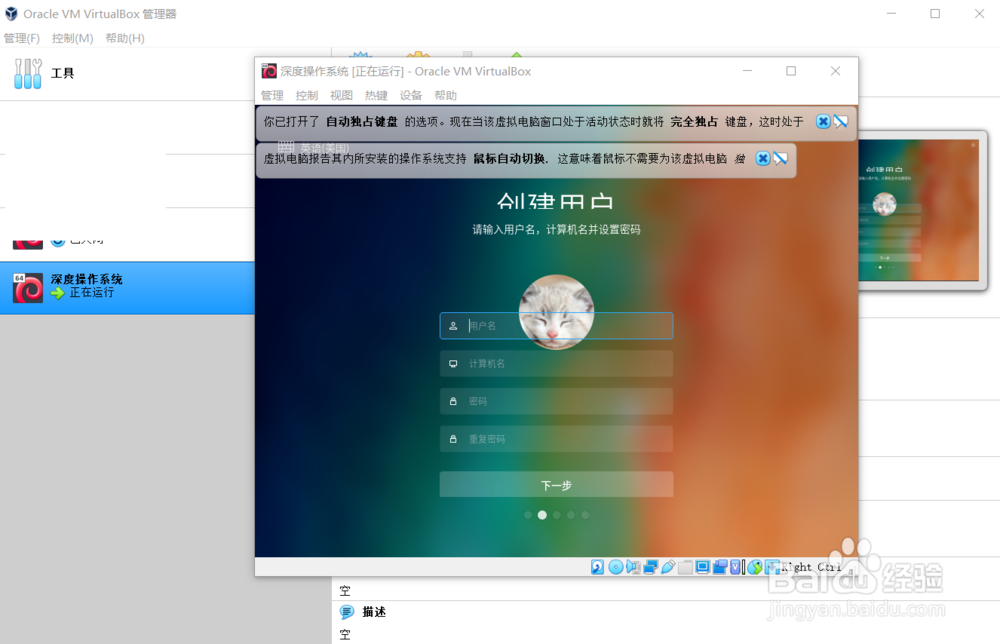1000x644 pixels.
Task: Click the 描述 section header in manager
Action: [x=374, y=612]
